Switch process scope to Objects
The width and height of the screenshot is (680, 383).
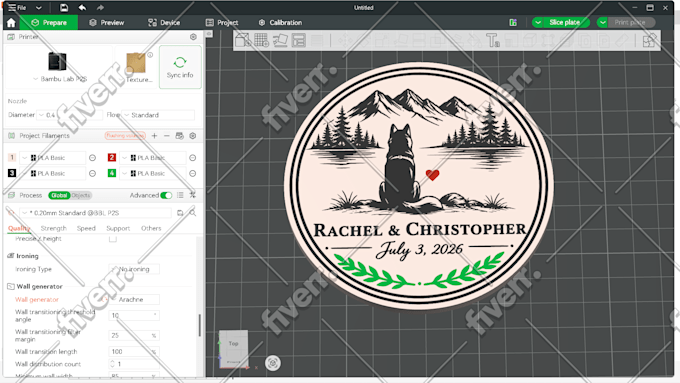tap(81, 195)
